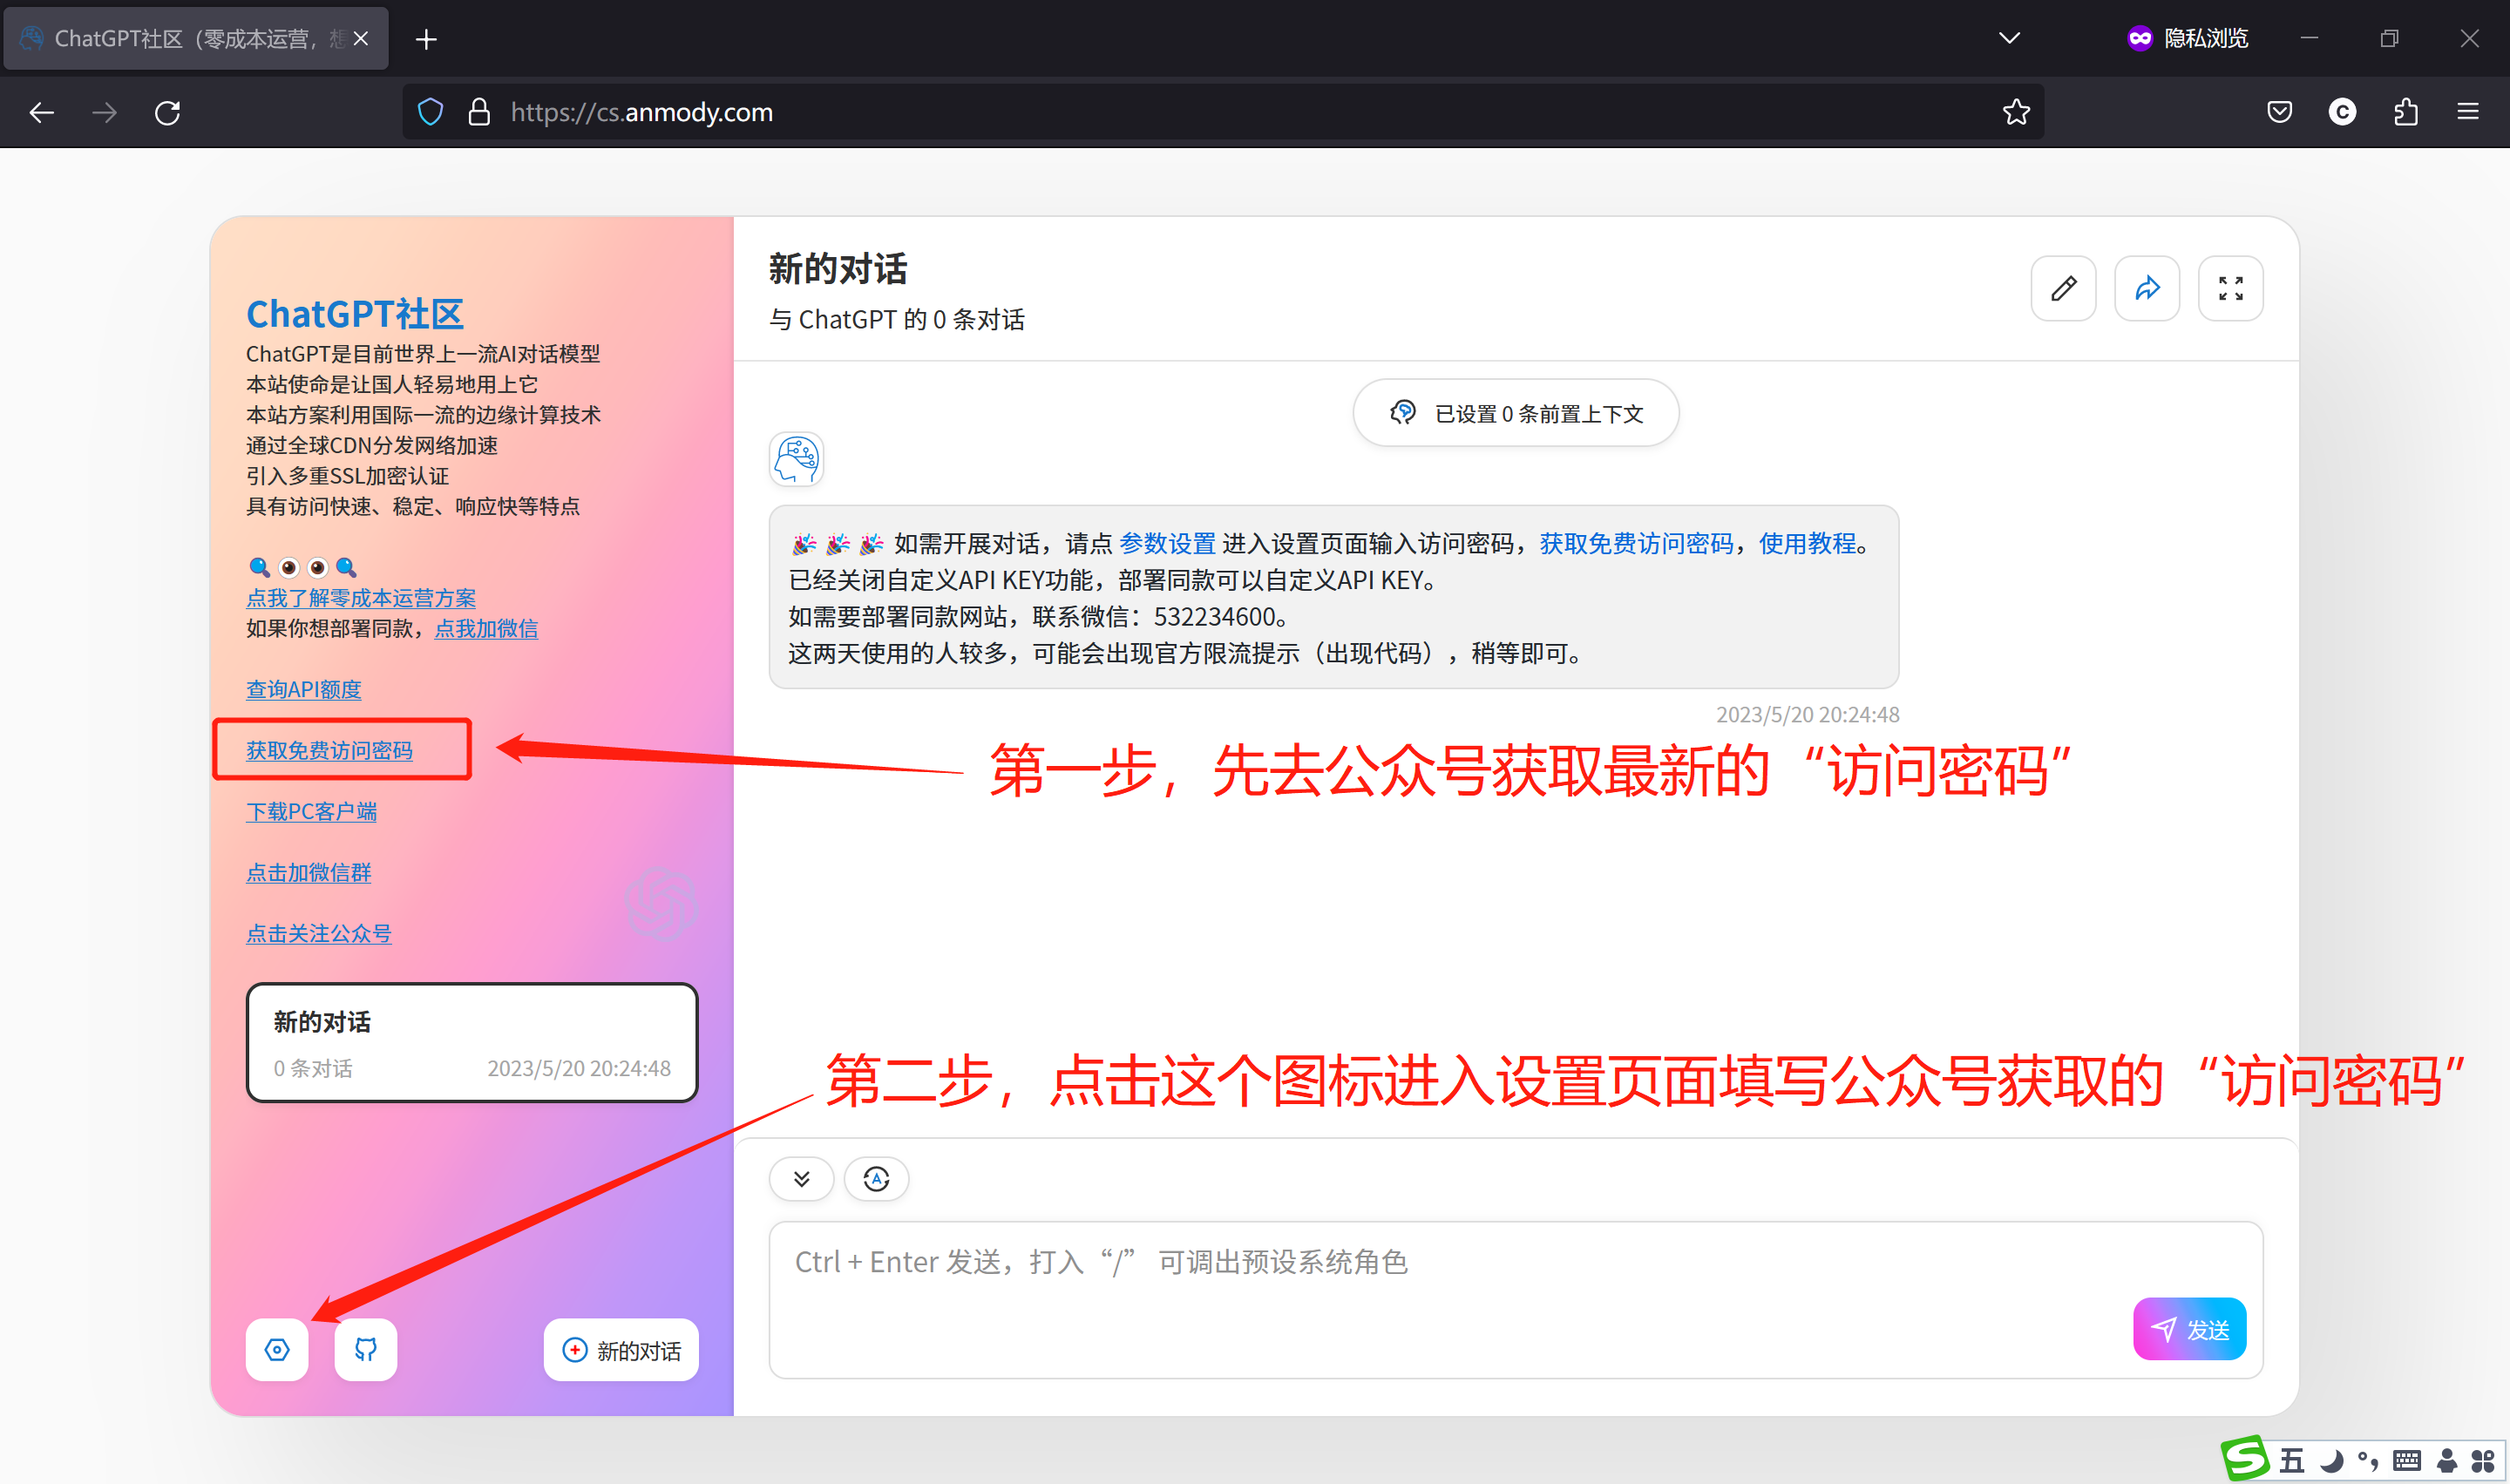Open 下载PC客户端 link
The width and height of the screenshot is (2510, 1484).
[311, 811]
